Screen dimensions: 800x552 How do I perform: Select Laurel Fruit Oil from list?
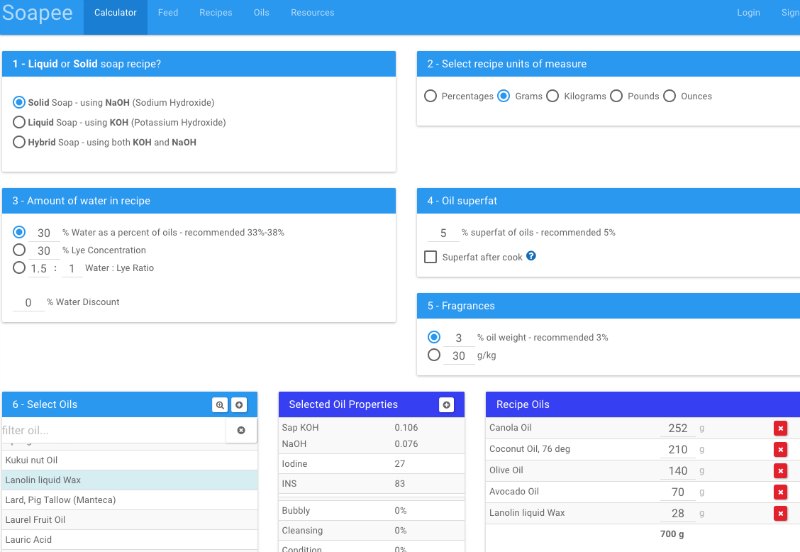[130, 520]
